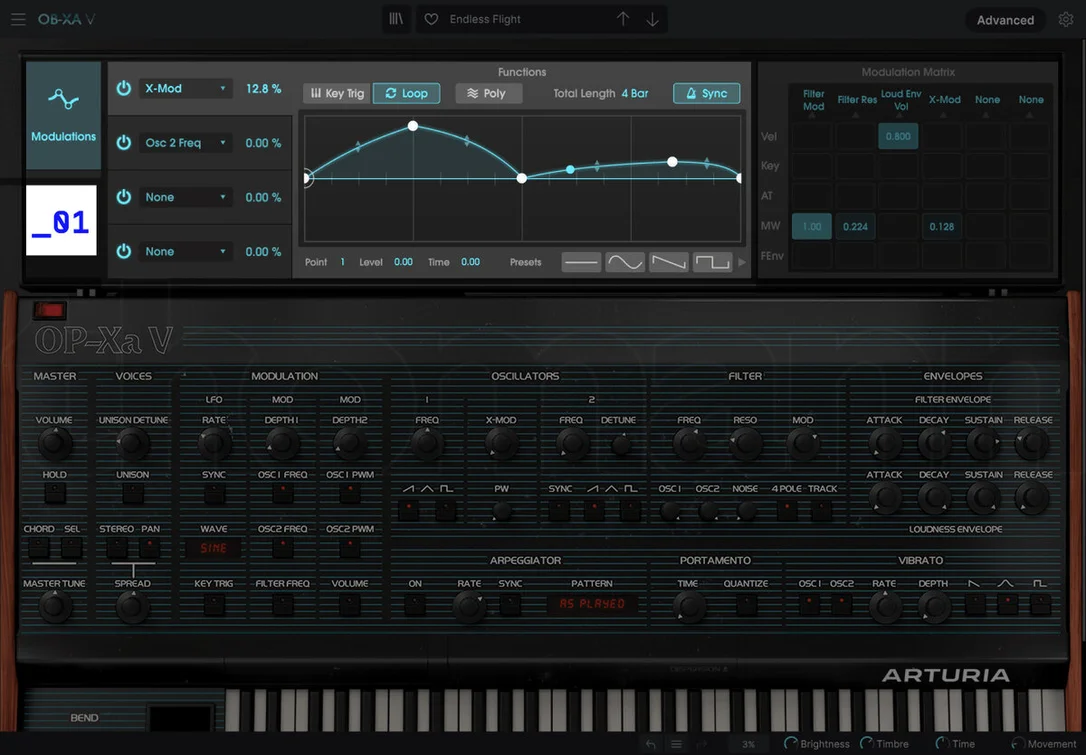Enable the Sync button in Functions

pos(706,94)
